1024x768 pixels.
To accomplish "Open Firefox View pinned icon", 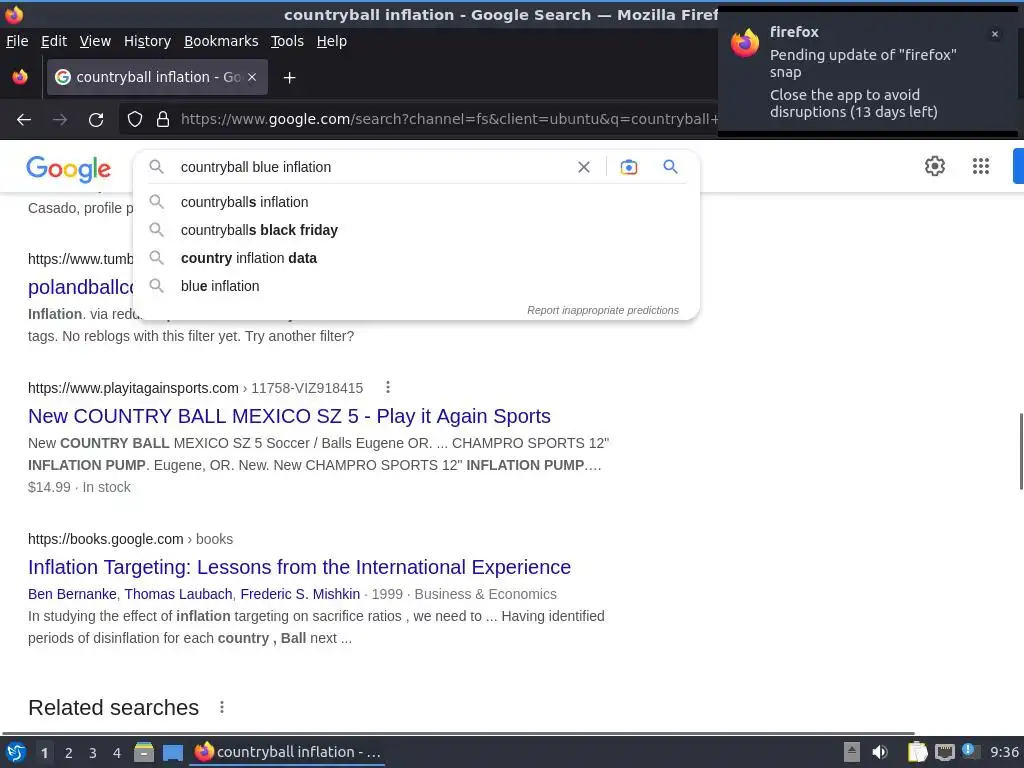I will point(20,77).
